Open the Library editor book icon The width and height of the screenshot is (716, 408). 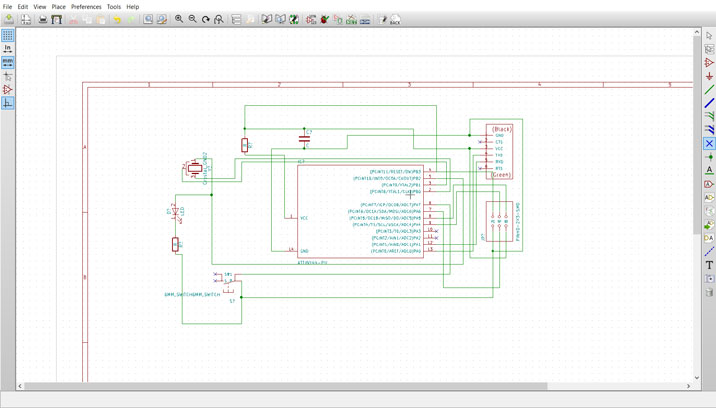(267, 19)
